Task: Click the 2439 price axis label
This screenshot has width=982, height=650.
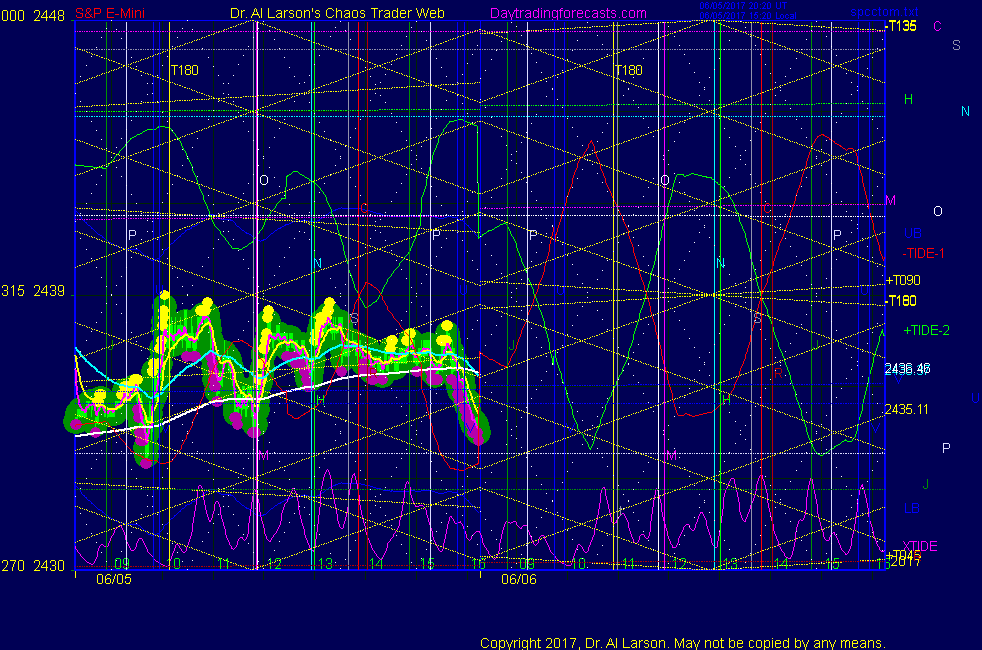Action: pyautogui.click(x=49, y=291)
